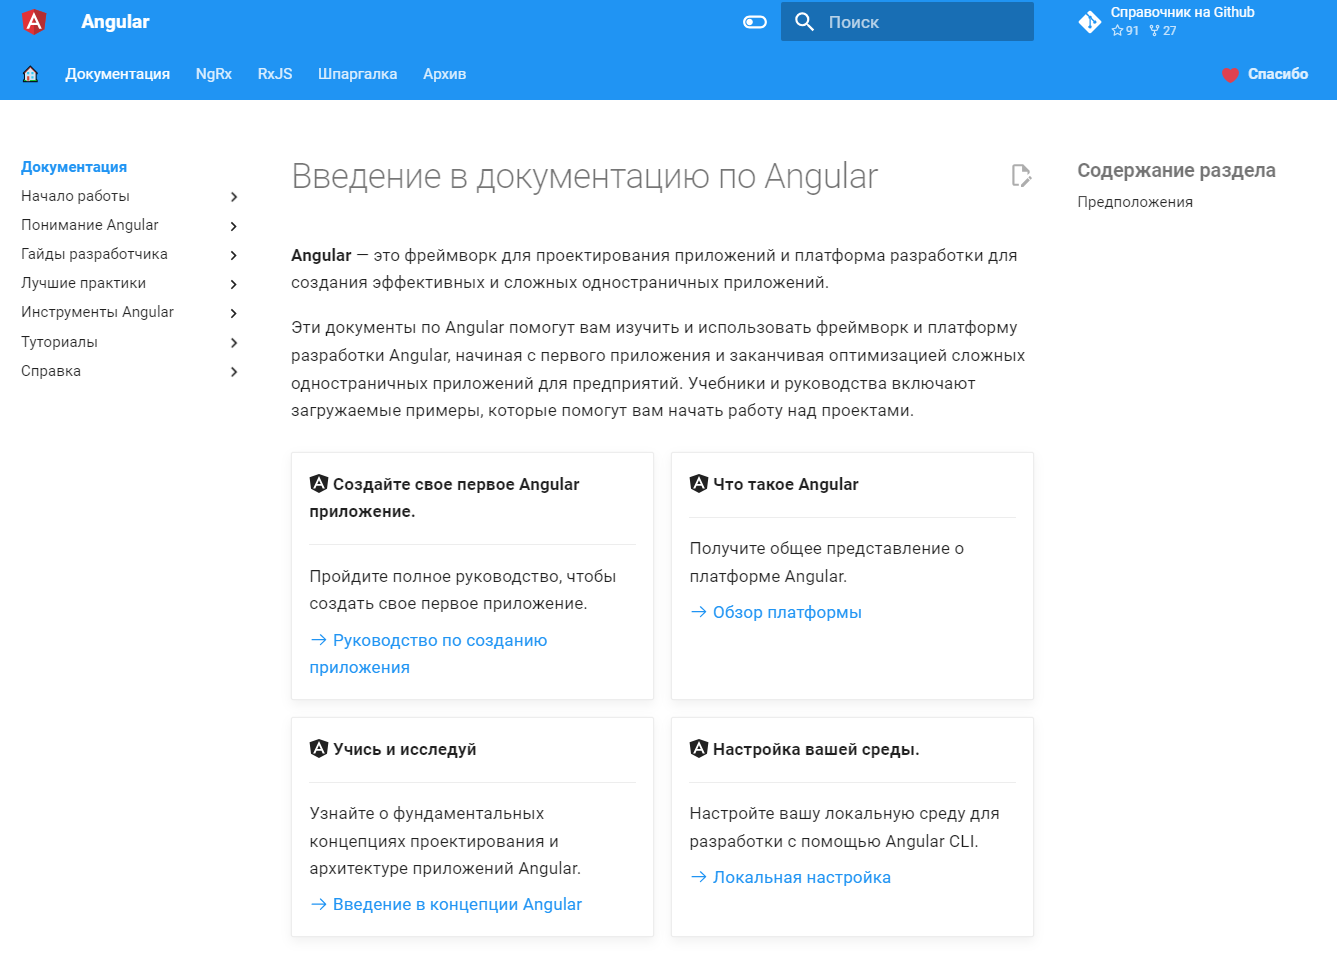This screenshot has width=1337, height=970.
Task: Click Angular icon on Создайте свое первое card
Action: [319, 483]
